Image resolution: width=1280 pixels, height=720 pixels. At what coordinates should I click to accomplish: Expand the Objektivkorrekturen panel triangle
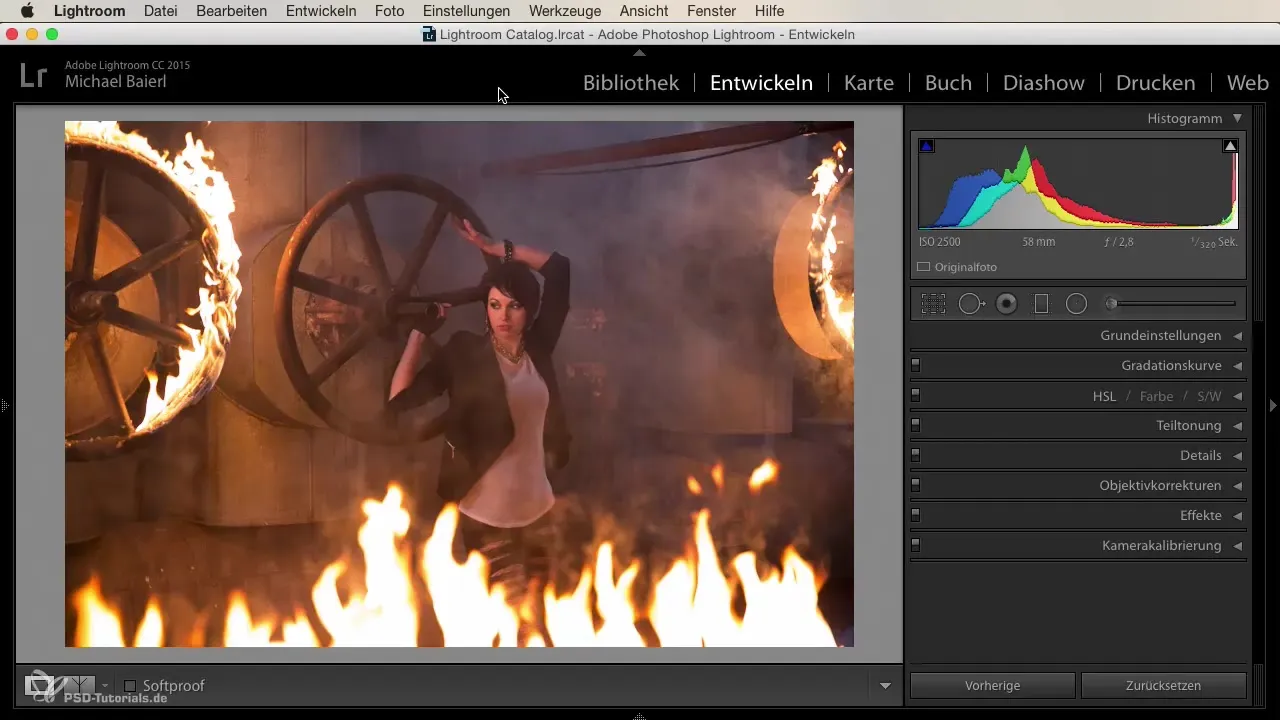tap(1238, 486)
